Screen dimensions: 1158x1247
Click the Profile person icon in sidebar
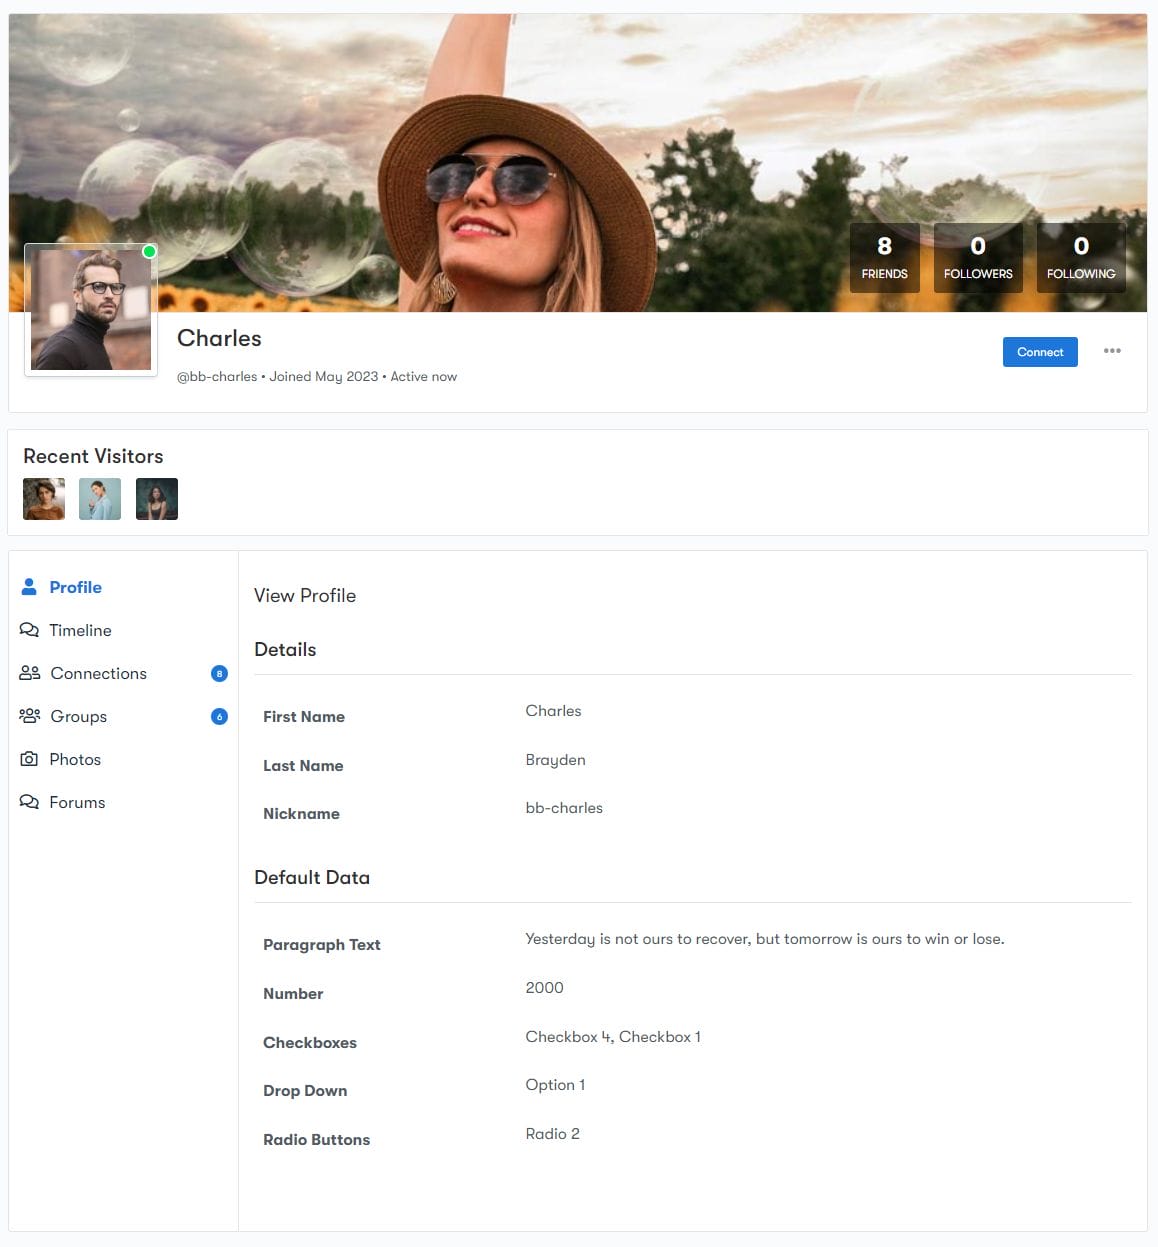29,587
